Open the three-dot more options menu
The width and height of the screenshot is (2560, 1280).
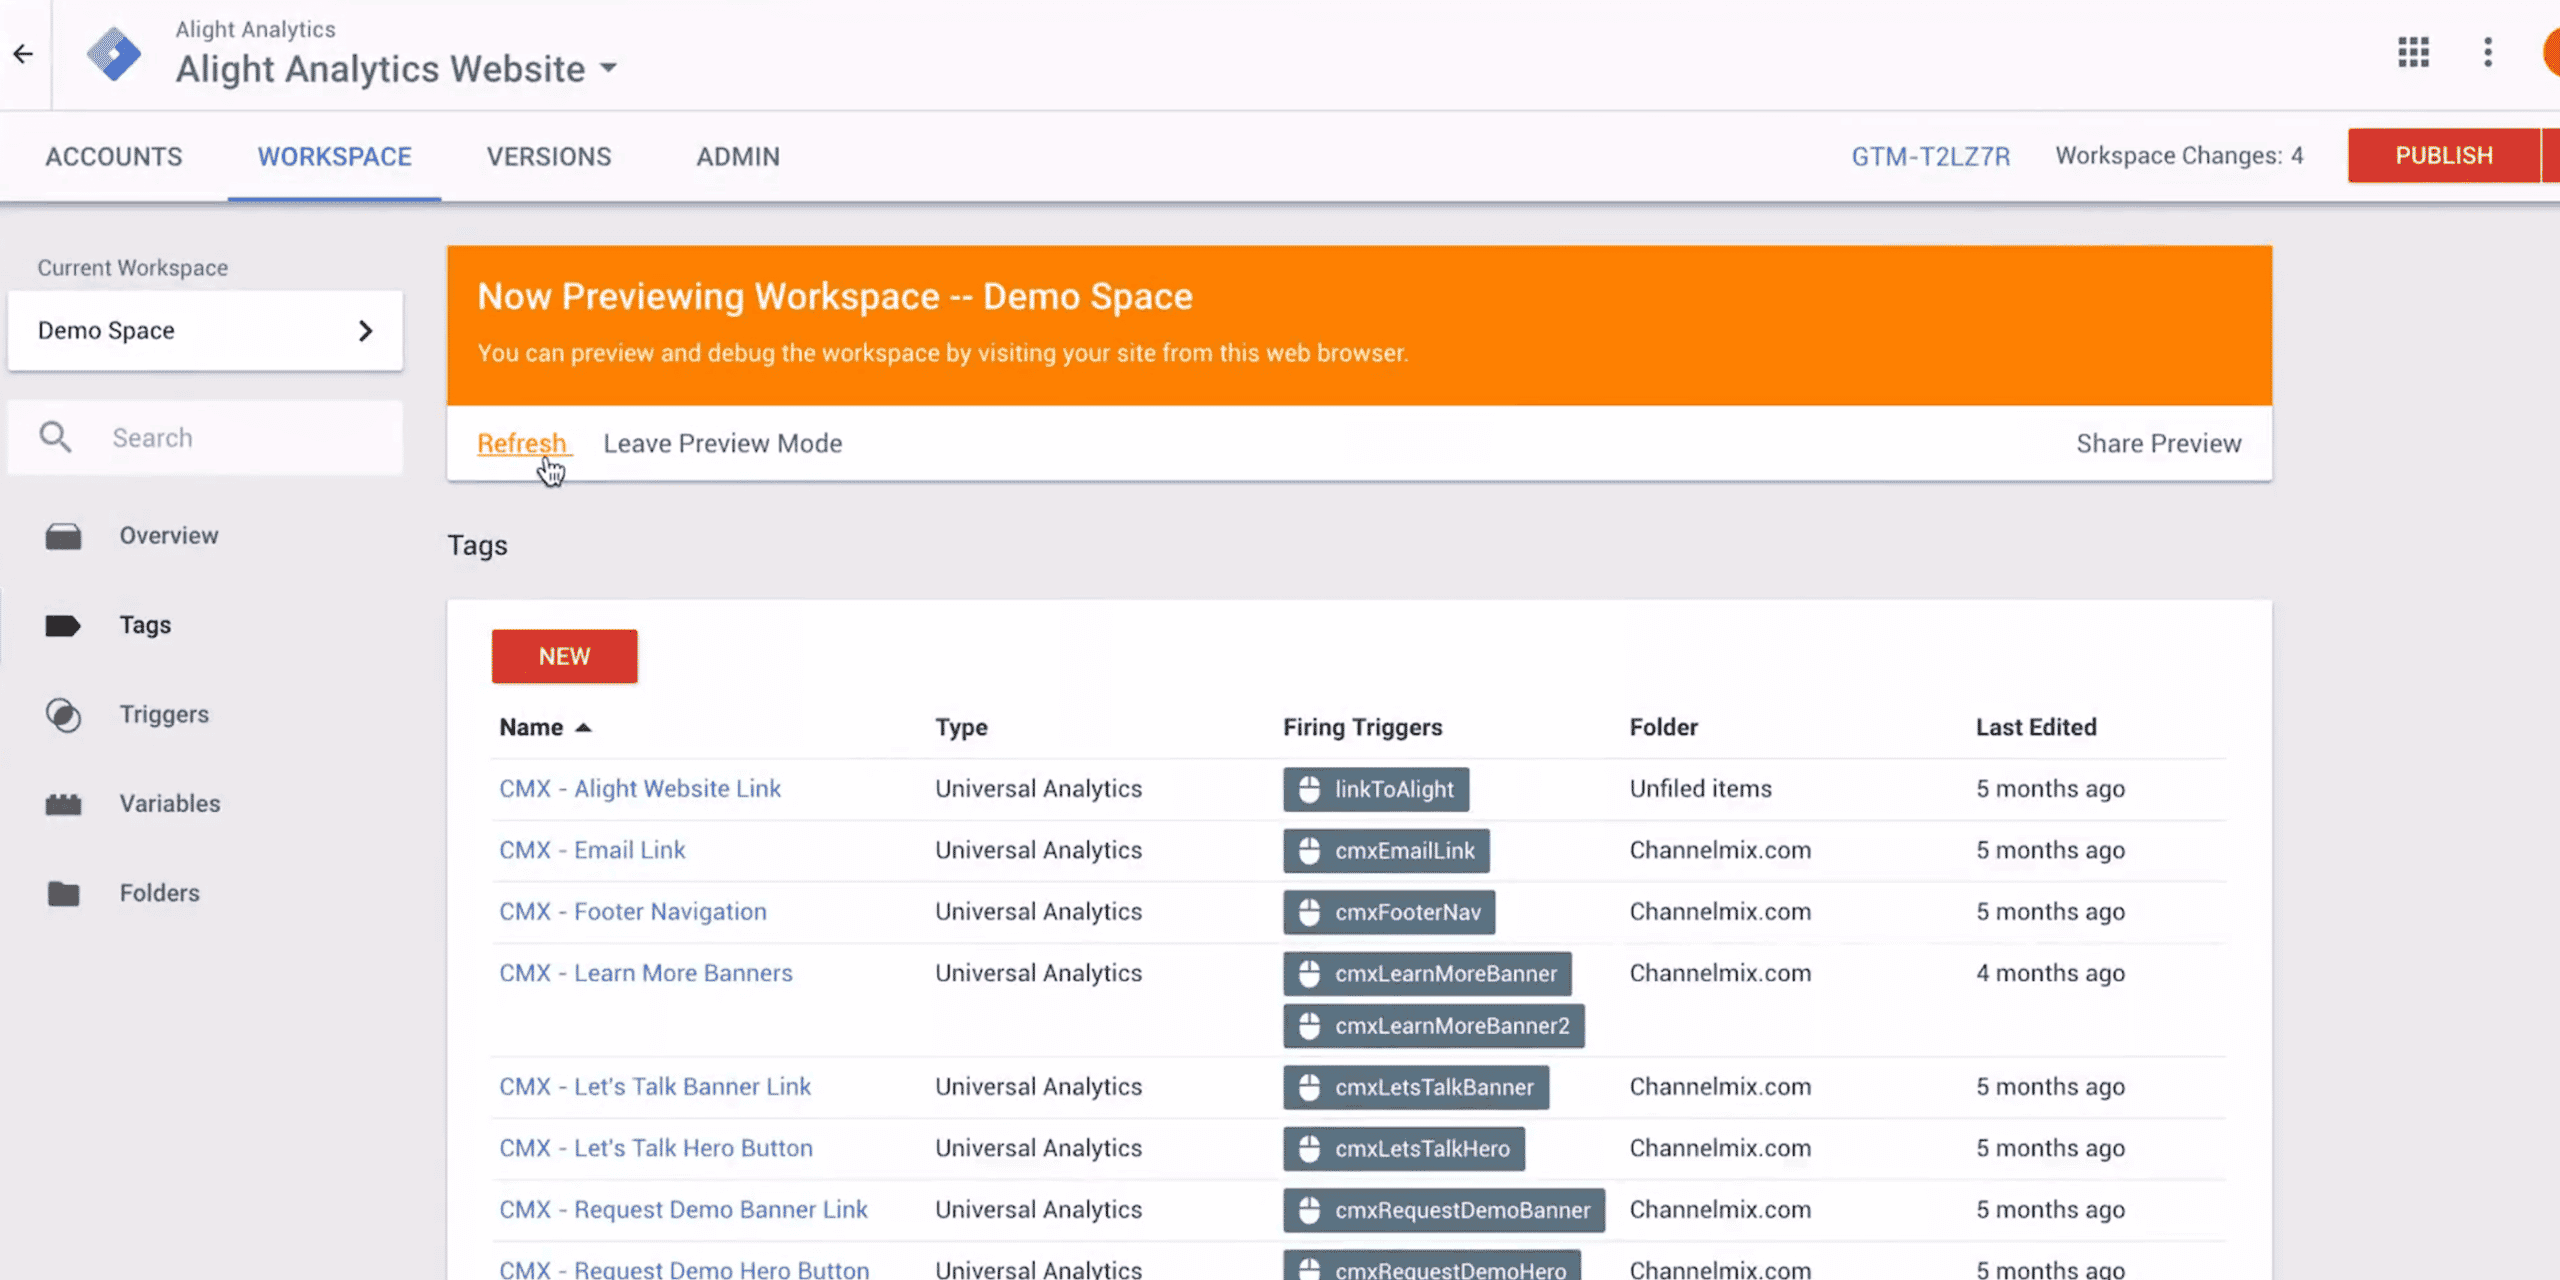[2488, 52]
